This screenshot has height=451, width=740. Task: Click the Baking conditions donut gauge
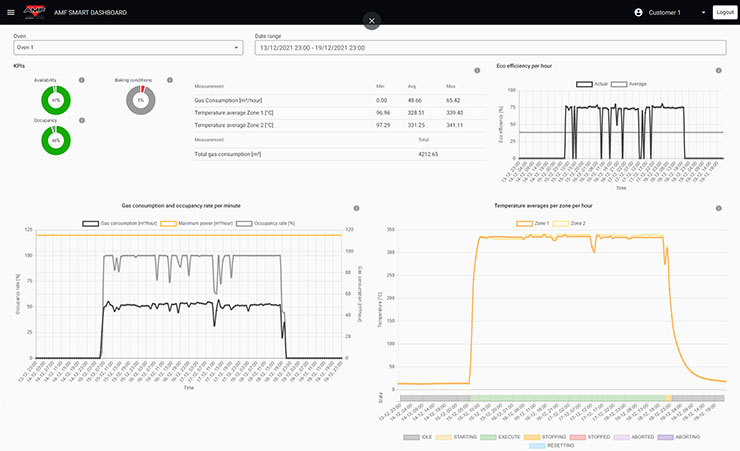coord(141,100)
